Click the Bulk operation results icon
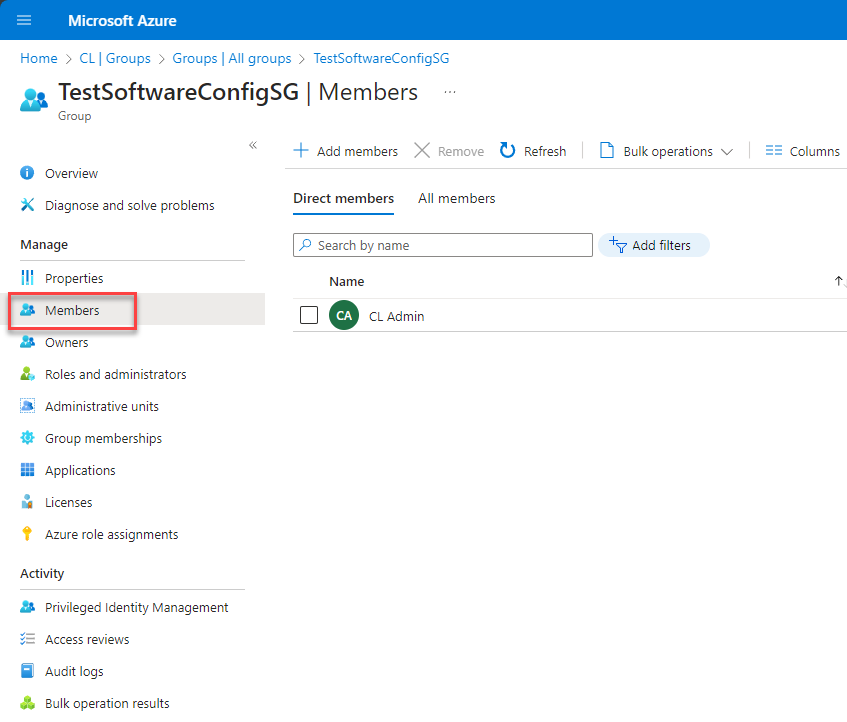This screenshot has width=847, height=722. 27,703
